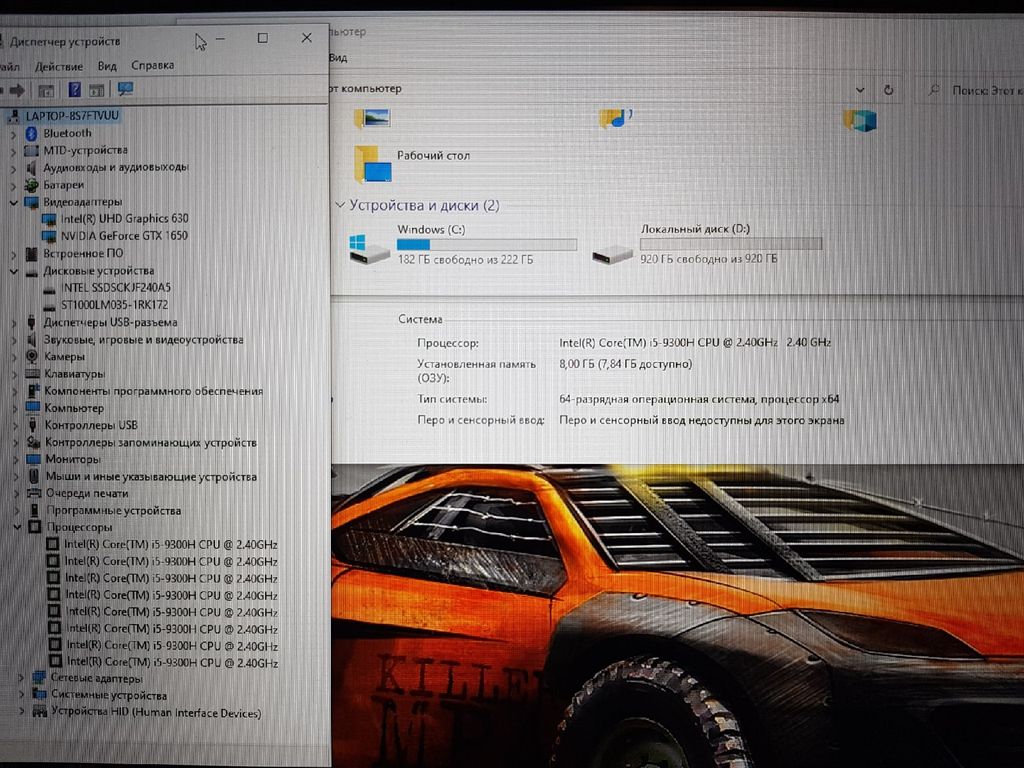The image size is (1024, 768).
Task: Expand Контроллеры запоминающих устройств node
Action: [x=16, y=443]
